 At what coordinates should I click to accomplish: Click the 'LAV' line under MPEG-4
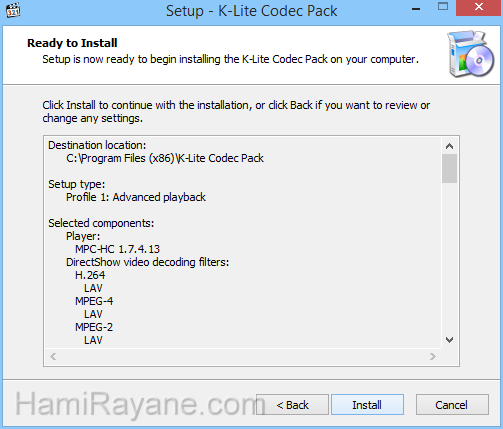click(x=93, y=314)
